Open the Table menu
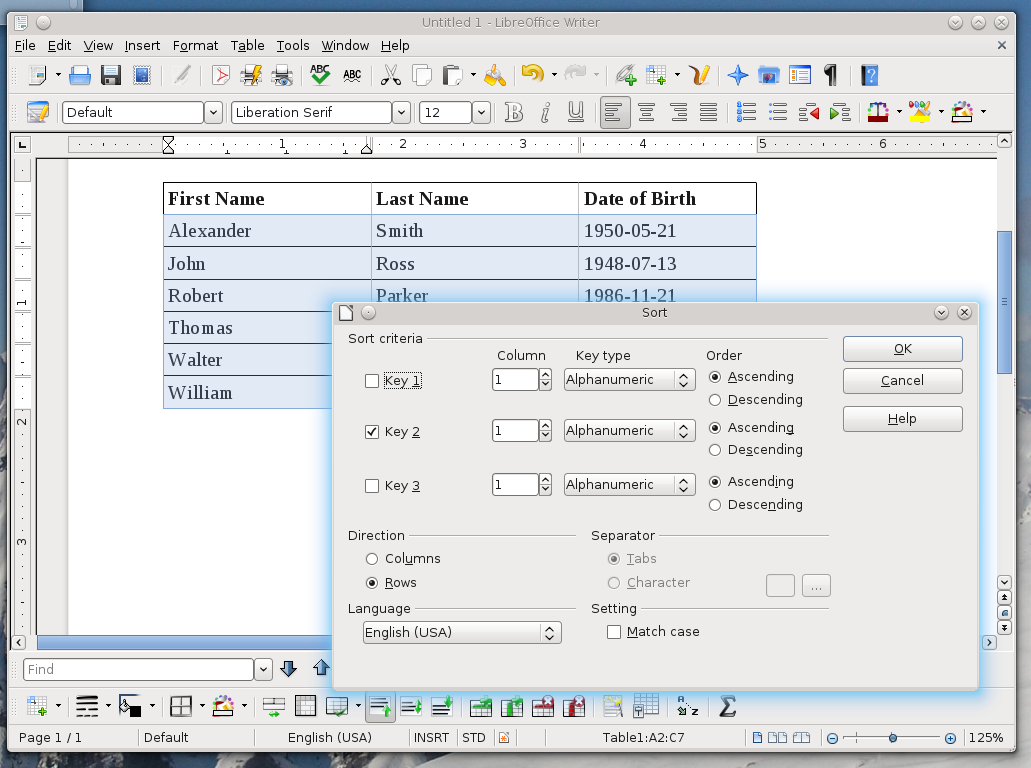The height and width of the screenshot is (768, 1031). (247, 45)
